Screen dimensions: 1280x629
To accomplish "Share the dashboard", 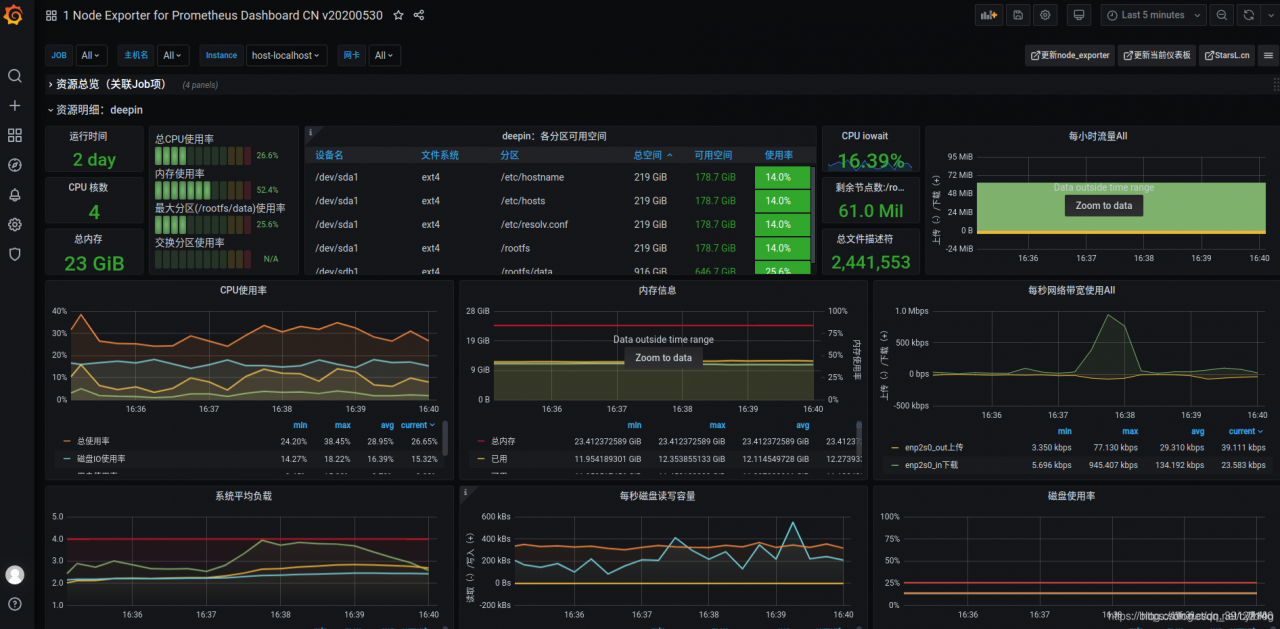I will point(419,15).
